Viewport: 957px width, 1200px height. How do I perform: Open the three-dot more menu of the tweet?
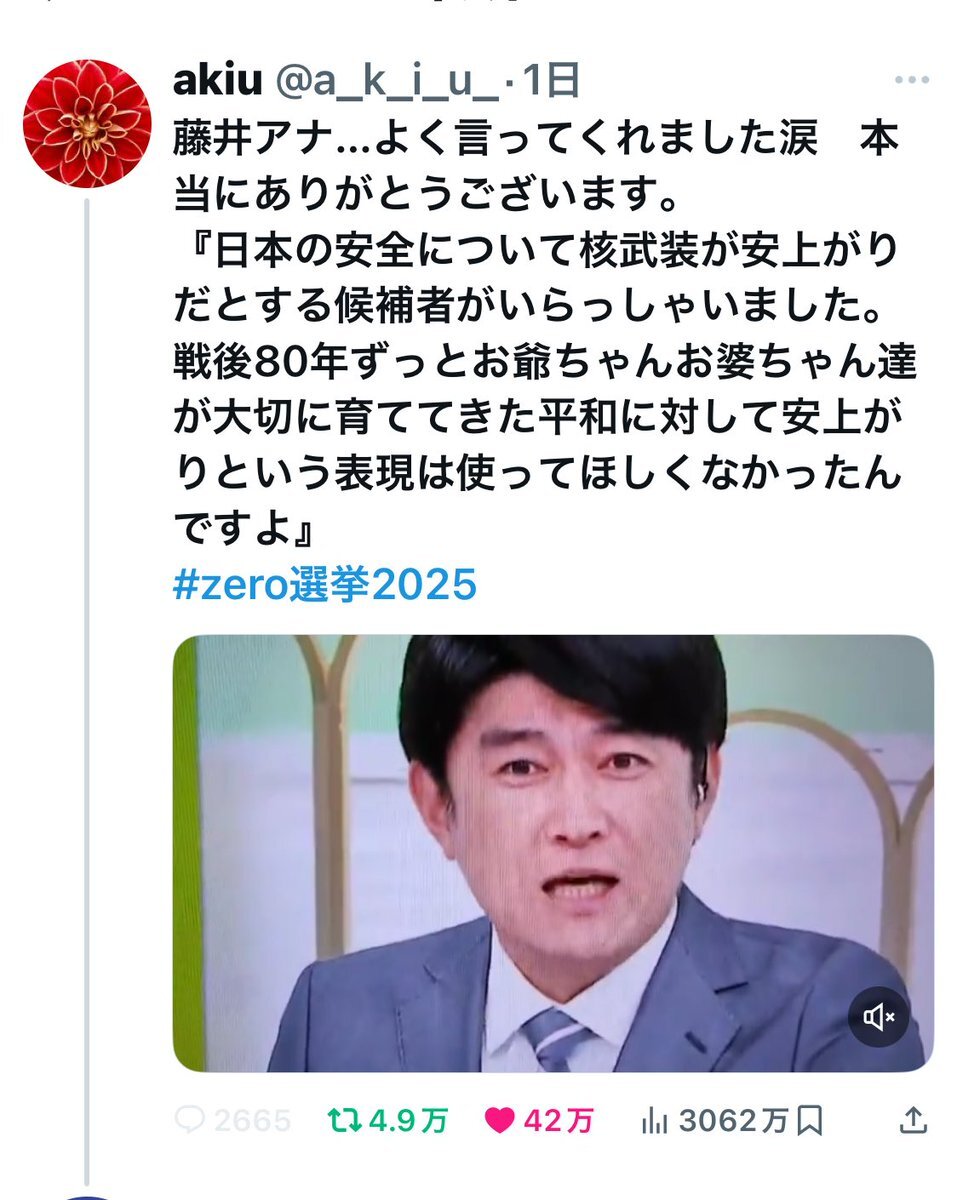click(912, 80)
